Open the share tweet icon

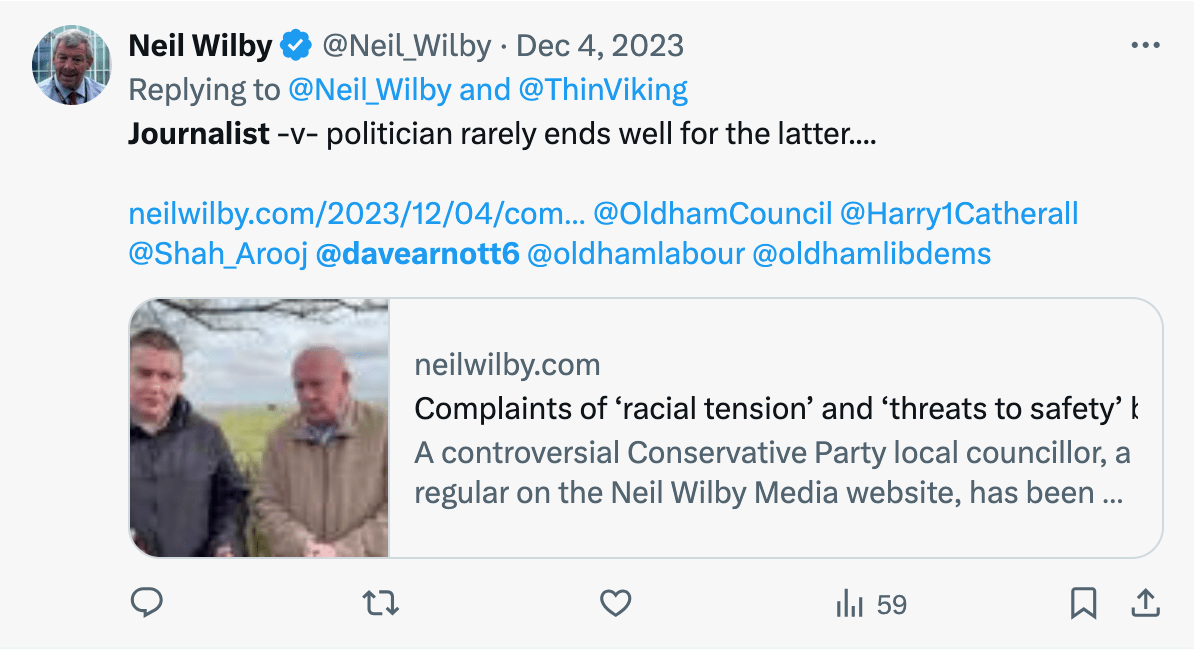click(1145, 602)
